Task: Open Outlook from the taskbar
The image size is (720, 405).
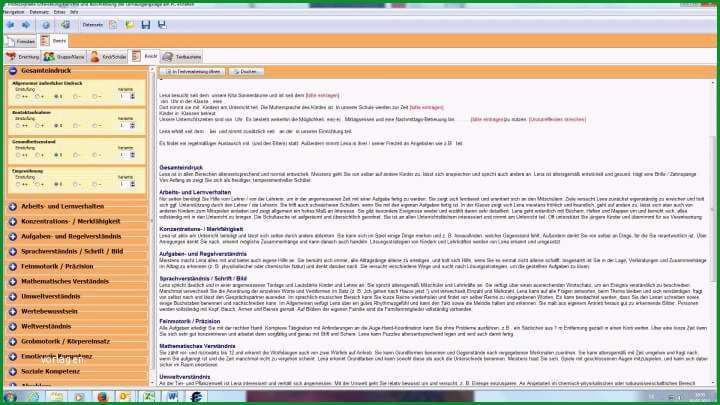Action: click(x=125, y=397)
